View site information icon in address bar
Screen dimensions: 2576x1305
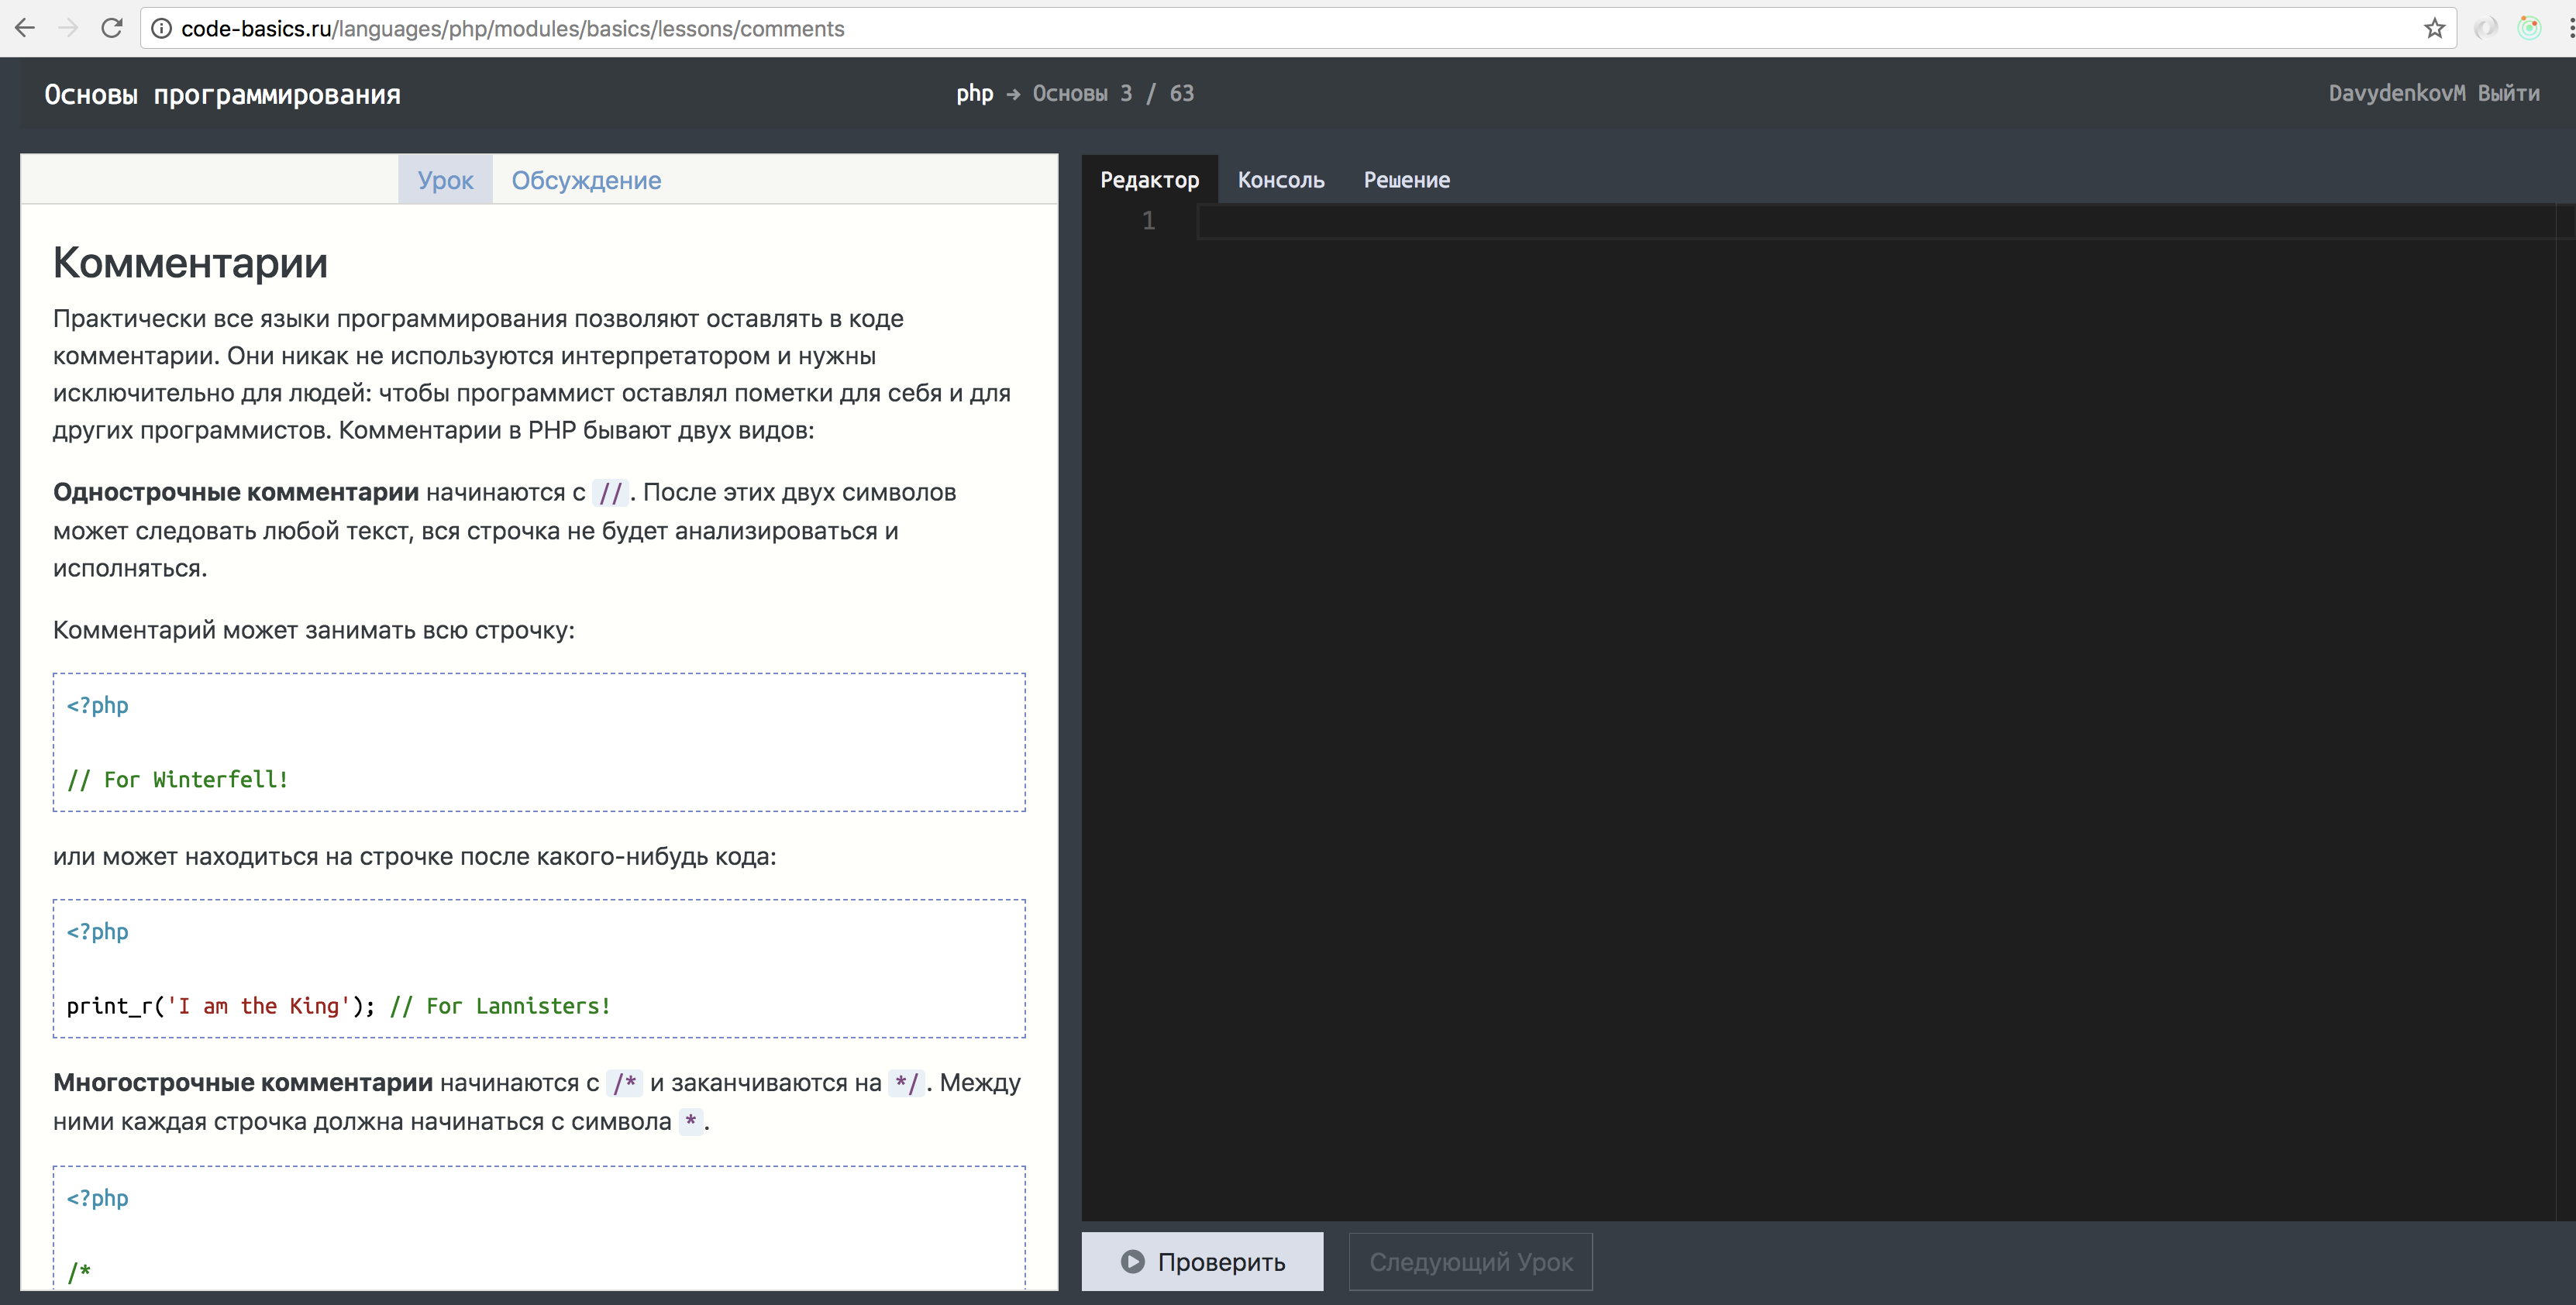161,29
